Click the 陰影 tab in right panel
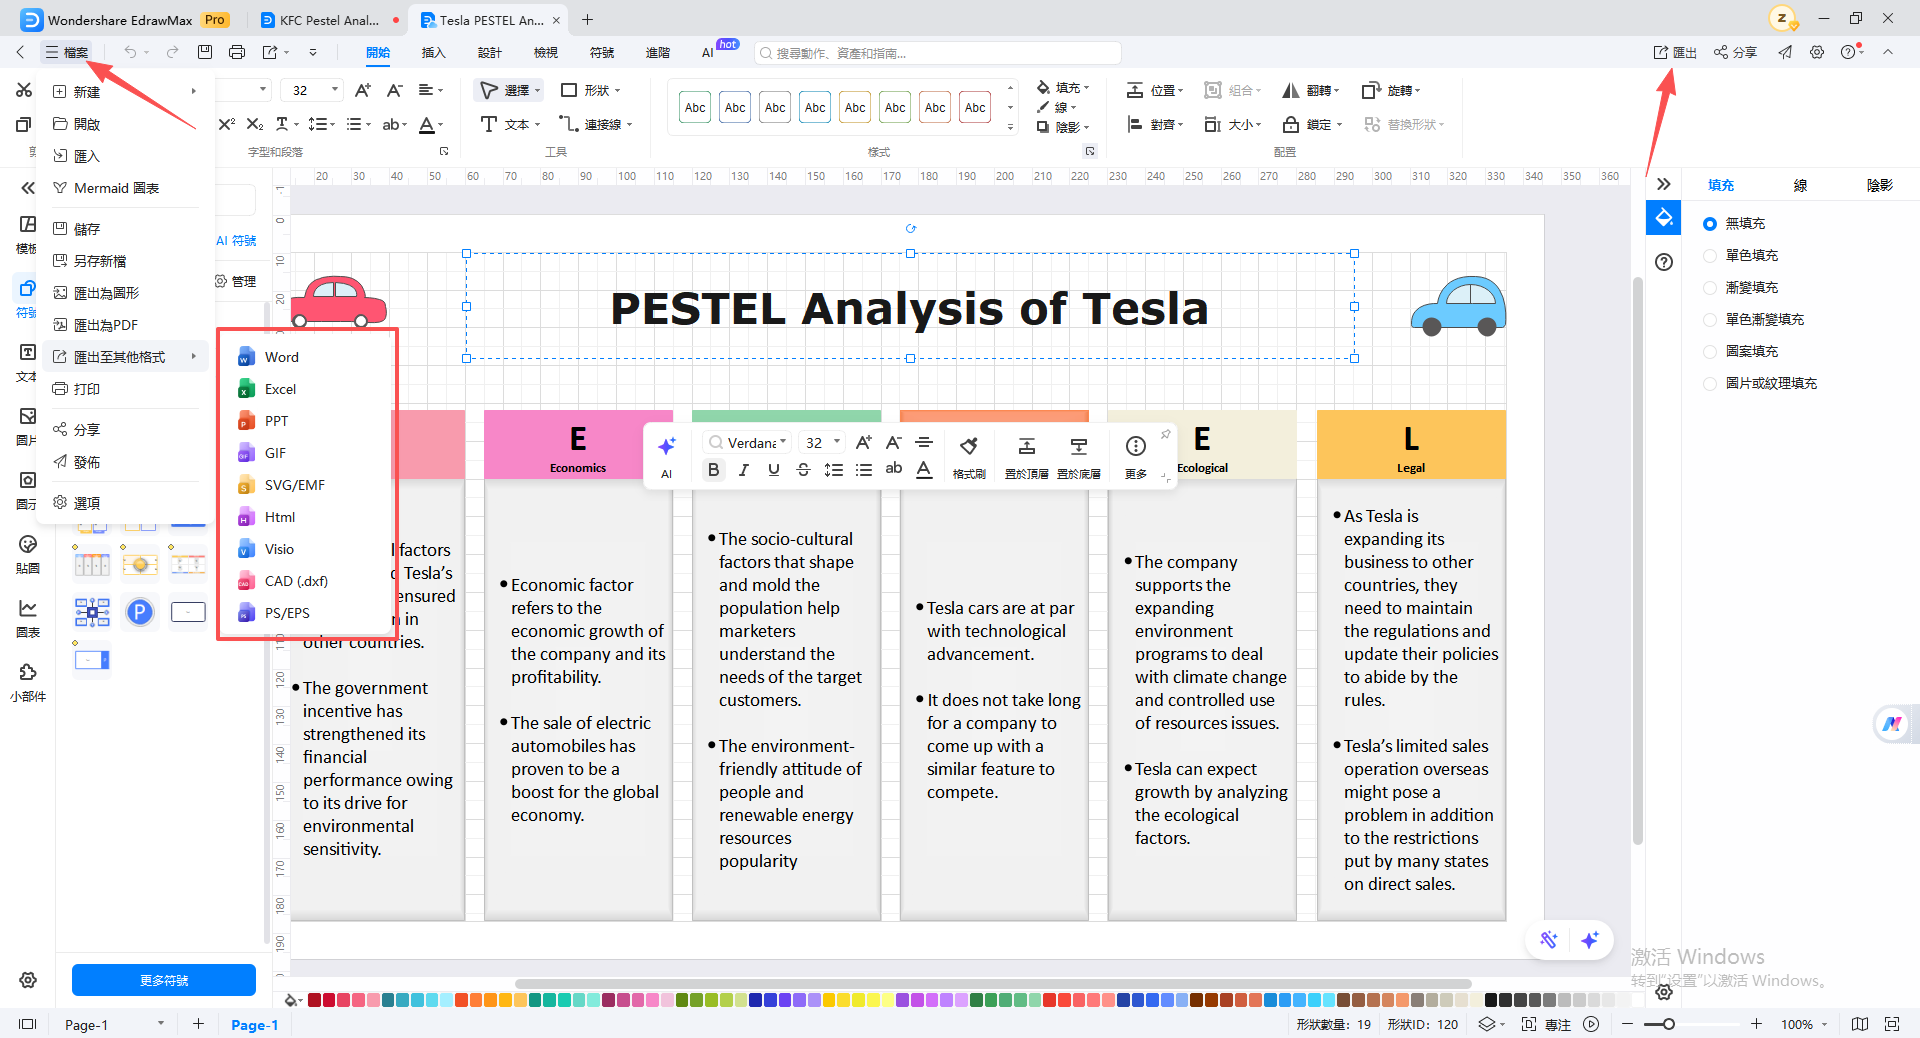 click(1880, 185)
